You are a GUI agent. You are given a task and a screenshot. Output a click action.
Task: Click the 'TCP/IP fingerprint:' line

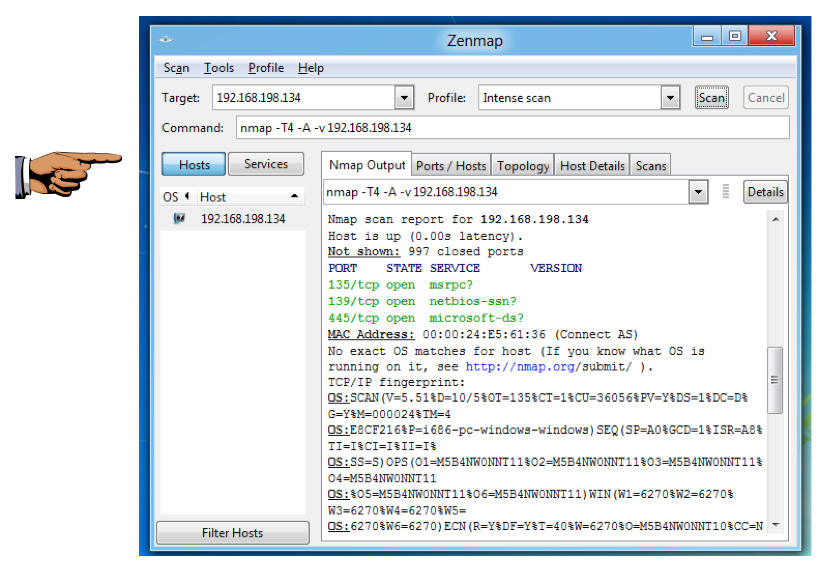click(x=396, y=382)
